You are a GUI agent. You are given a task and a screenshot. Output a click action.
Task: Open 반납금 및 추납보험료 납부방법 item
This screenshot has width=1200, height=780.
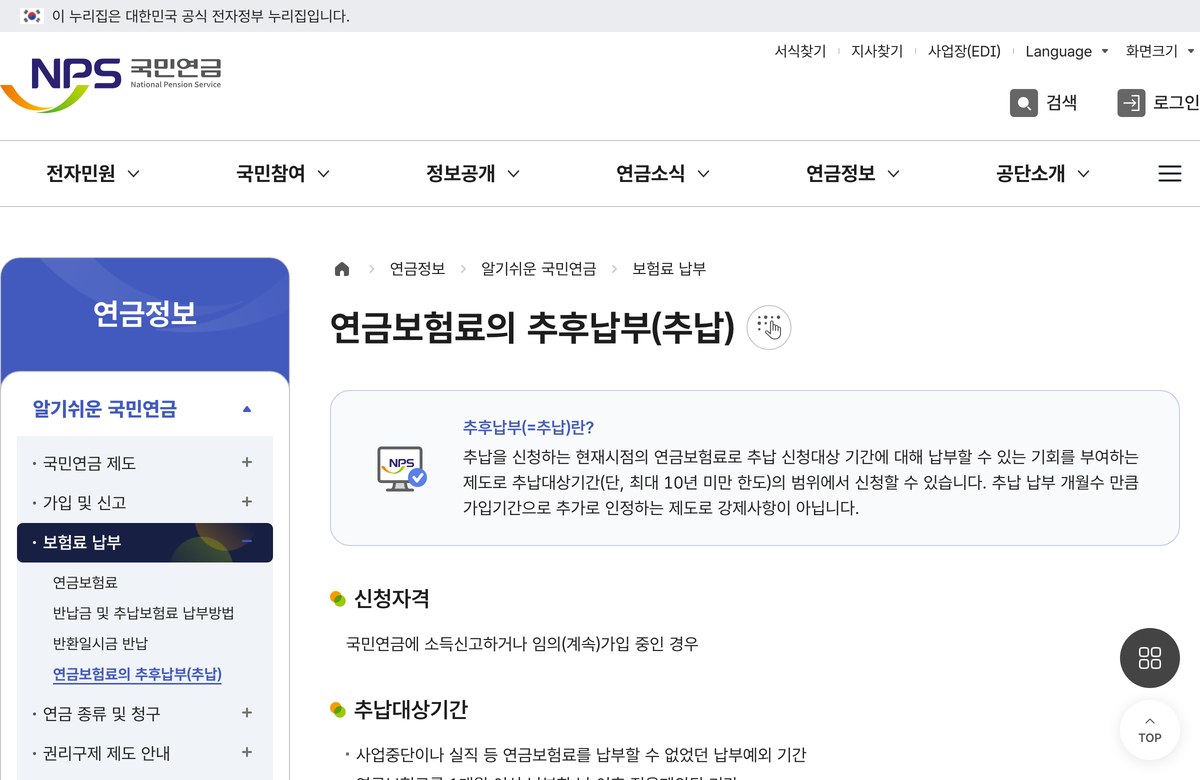(143, 613)
